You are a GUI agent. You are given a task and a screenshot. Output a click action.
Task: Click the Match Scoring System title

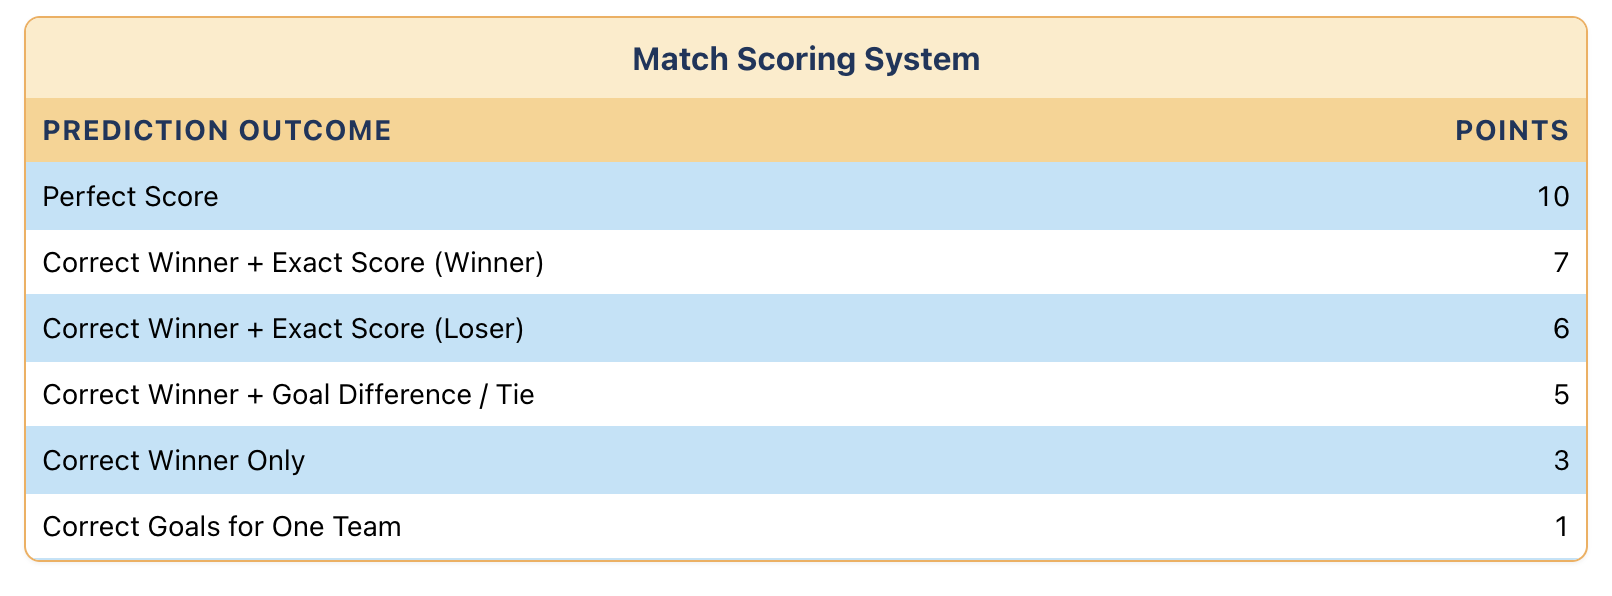pyautogui.click(x=806, y=59)
